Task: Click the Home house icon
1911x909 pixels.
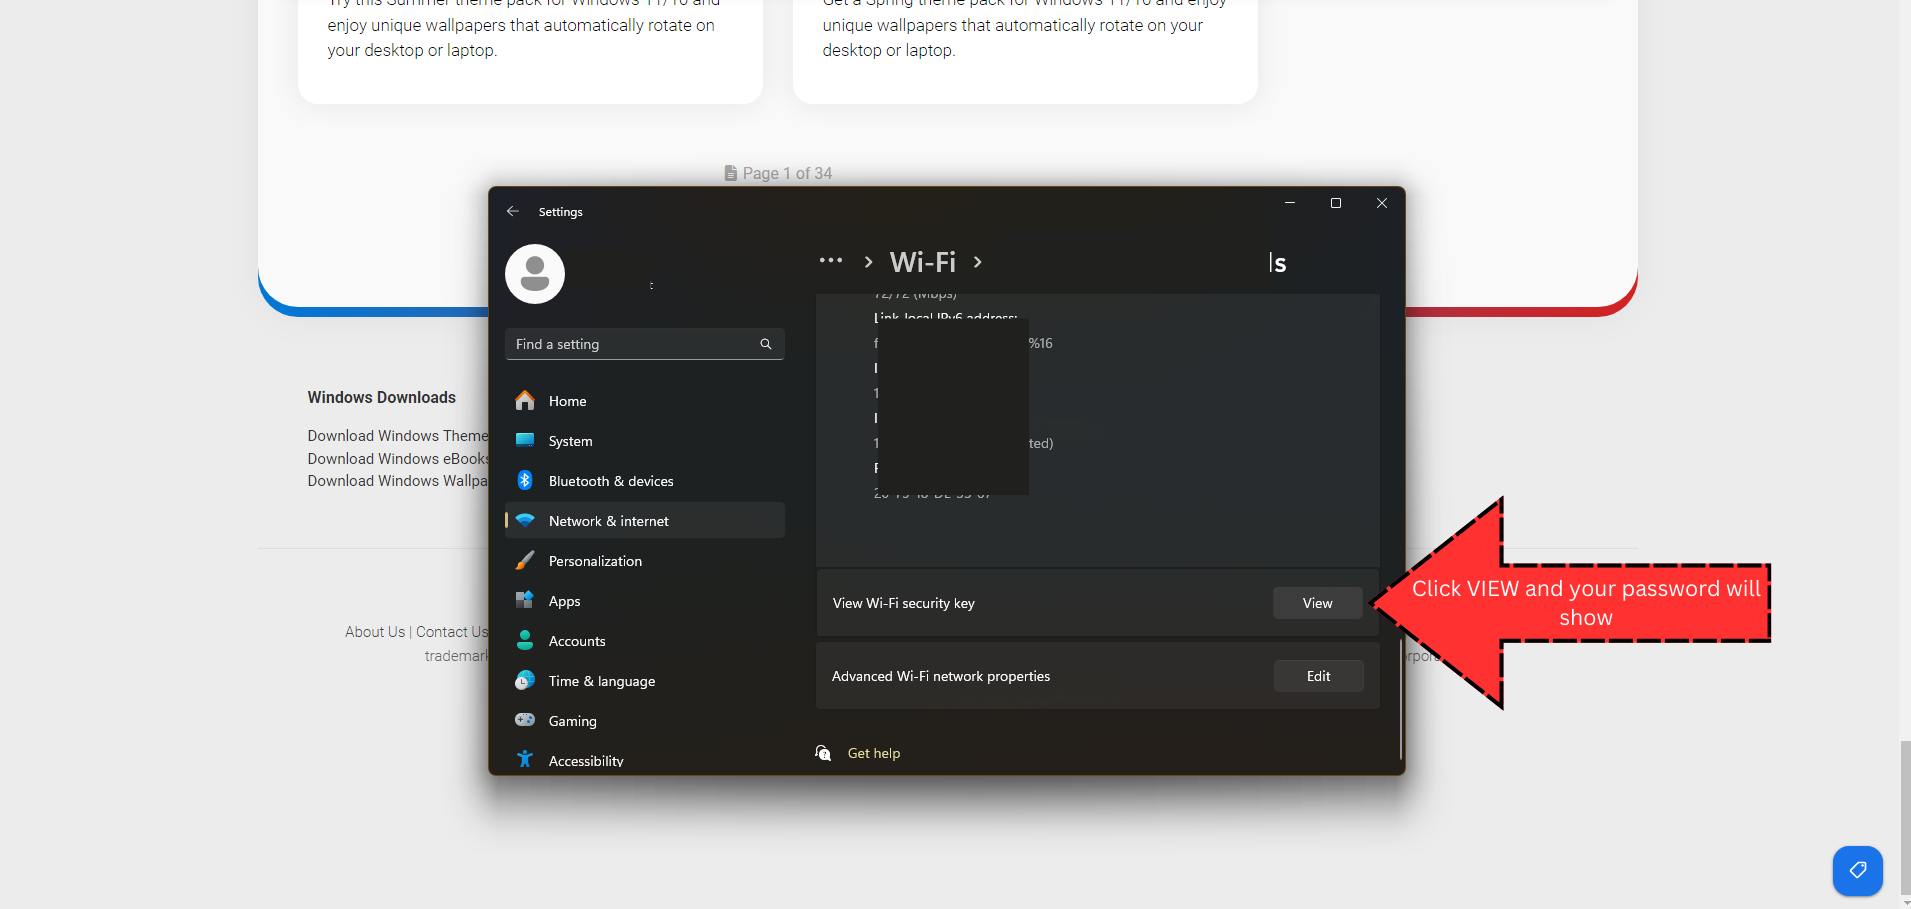Action: point(525,401)
